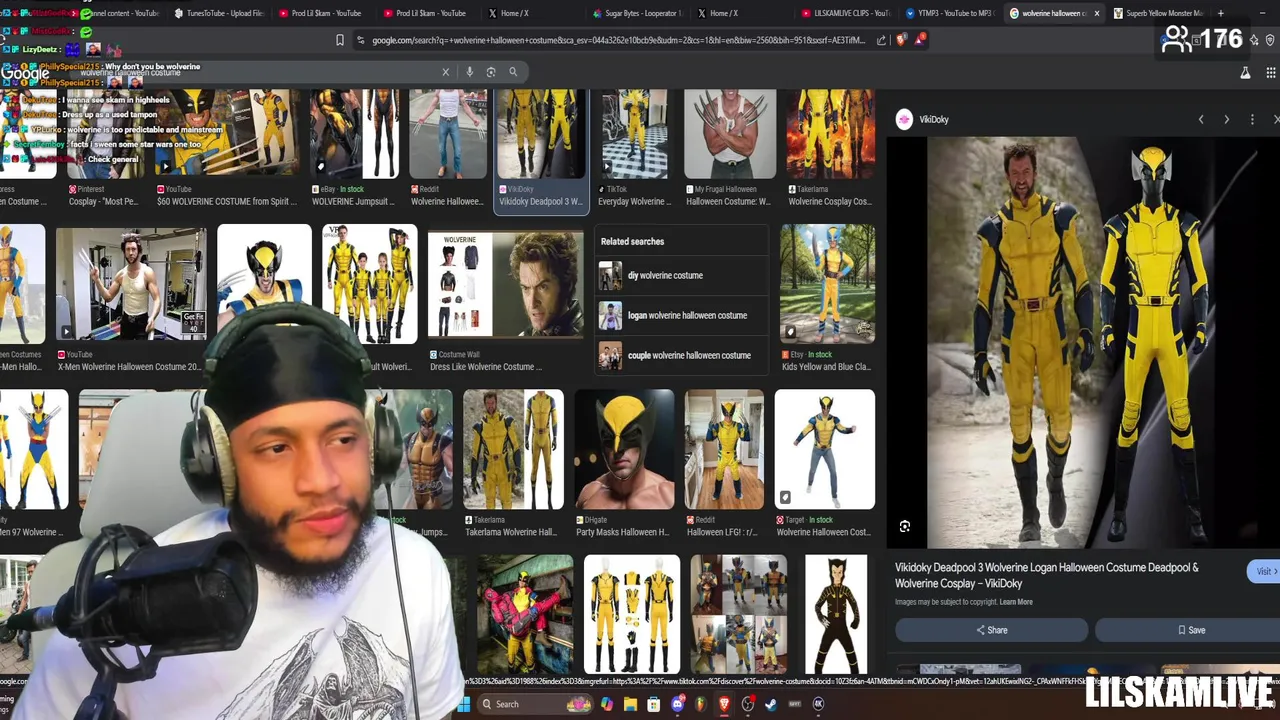The height and width of the screenshot is (720, 1280).
Task: Show next image in preview panel
Action: (x=1227, y=119)
